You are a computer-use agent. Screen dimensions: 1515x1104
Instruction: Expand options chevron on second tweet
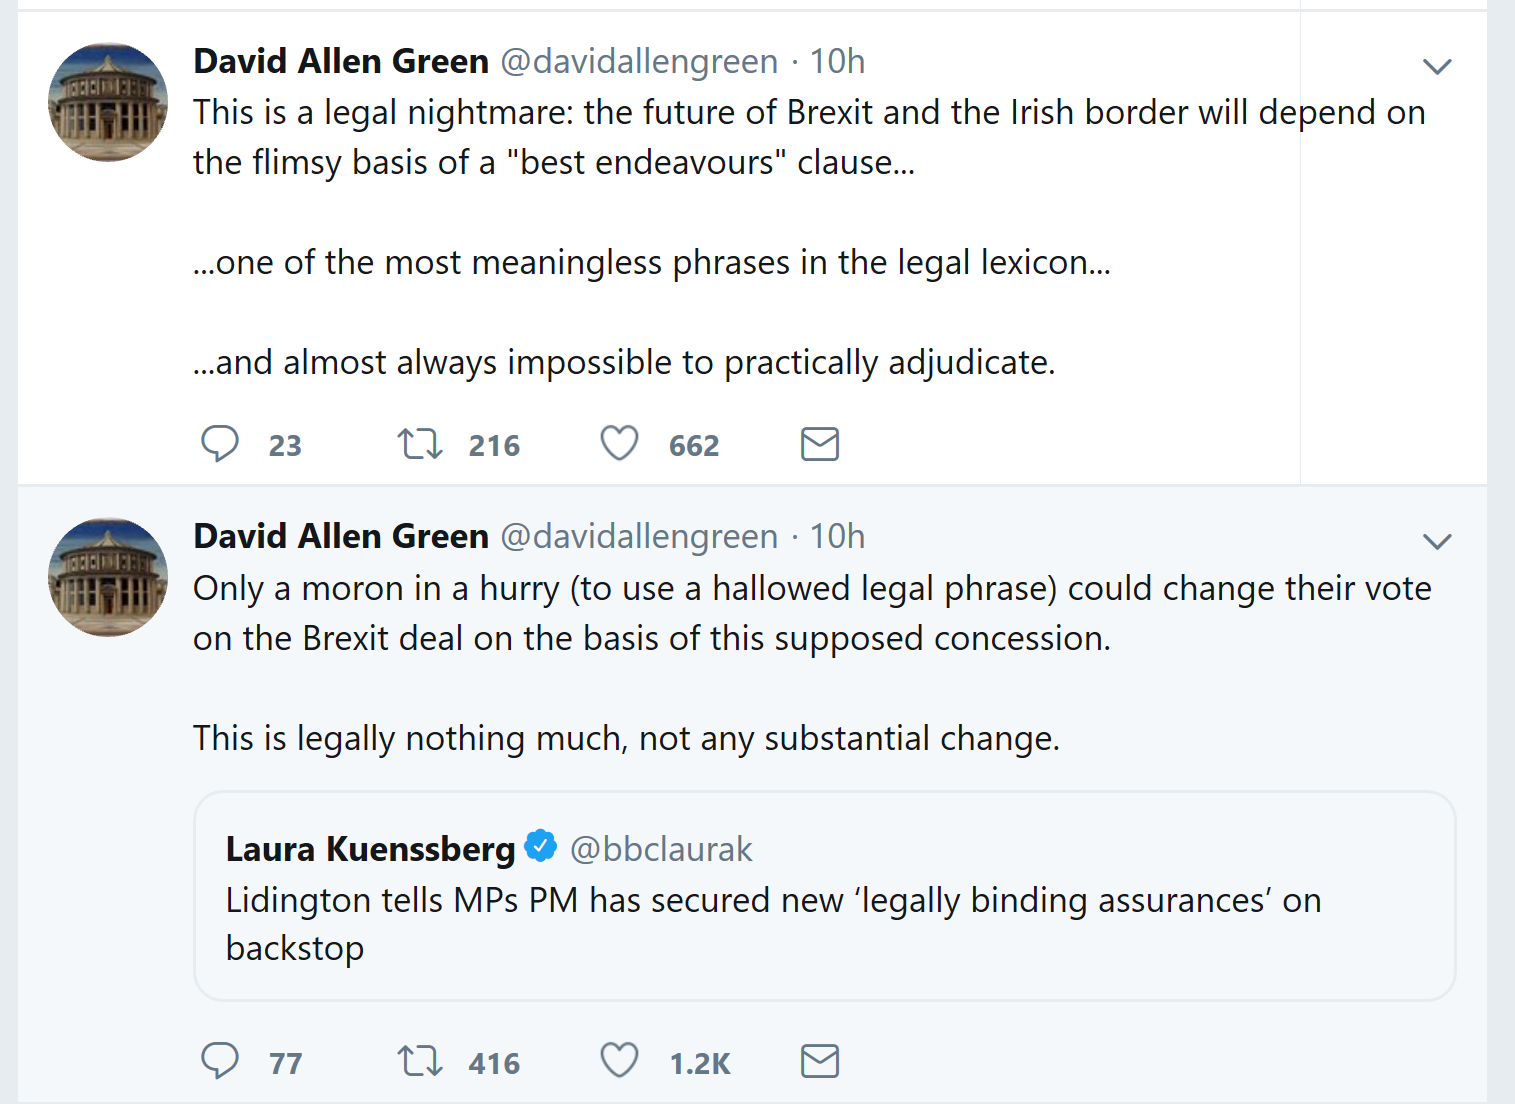pyautogui.click(x=1437, y=542)
